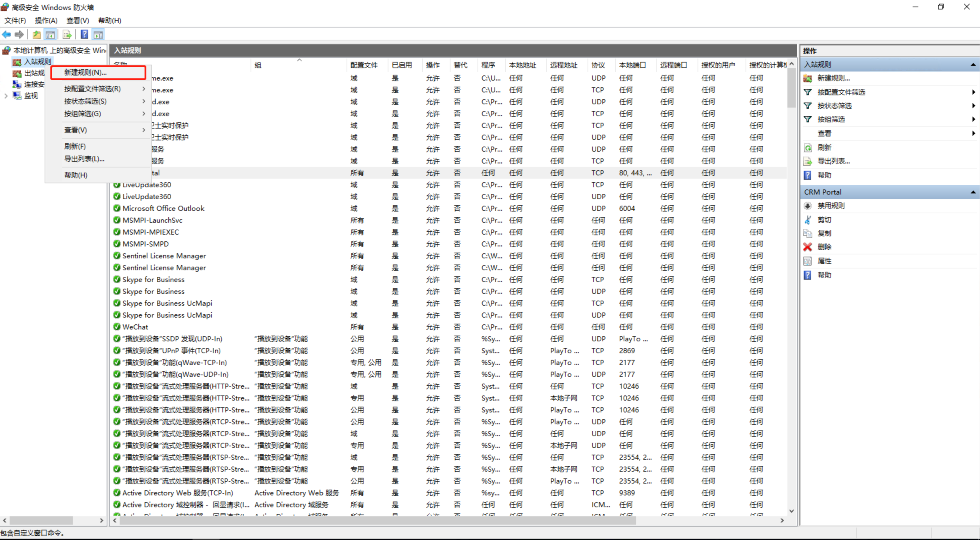Open 查看(V) submenu in the context menu
The width and height of the screenshot is (980, 540).
(x=100, y=130)
